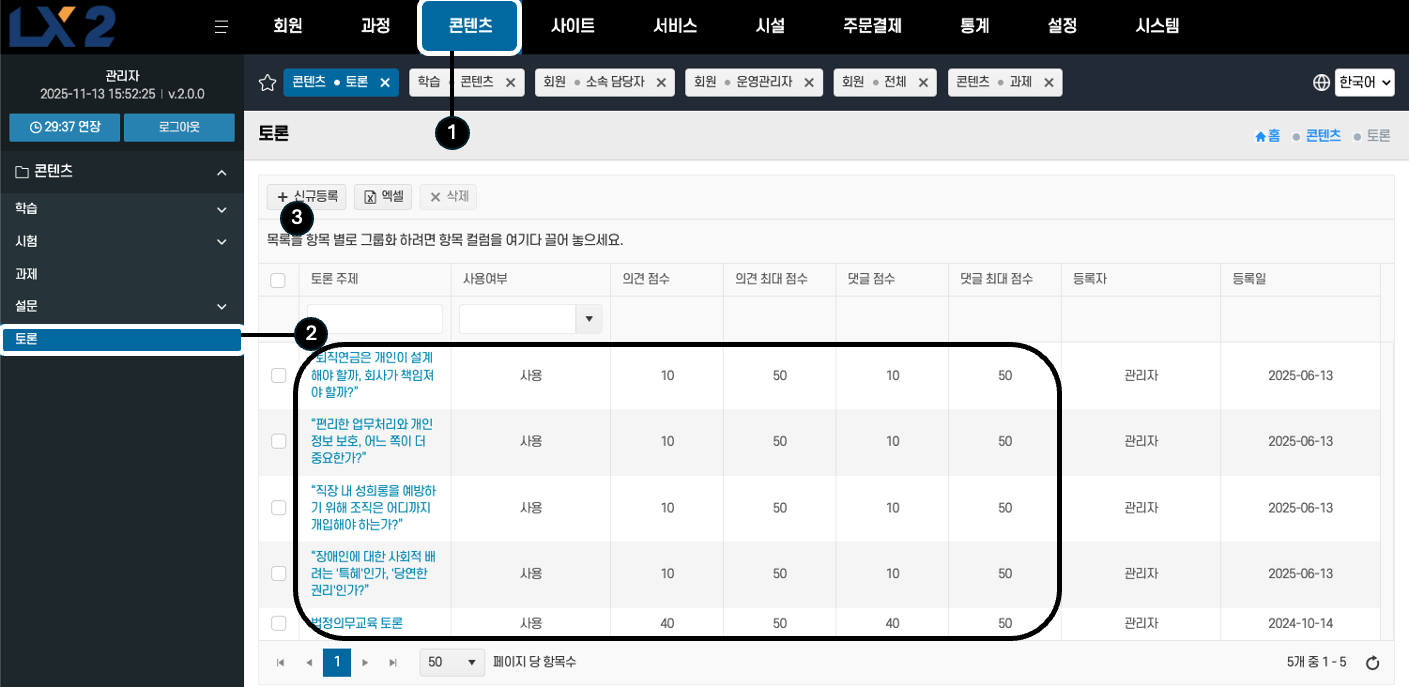Switch to the 회원 소속 담당자 tab
The image size is (1409, 687).
tap(594, 83)
